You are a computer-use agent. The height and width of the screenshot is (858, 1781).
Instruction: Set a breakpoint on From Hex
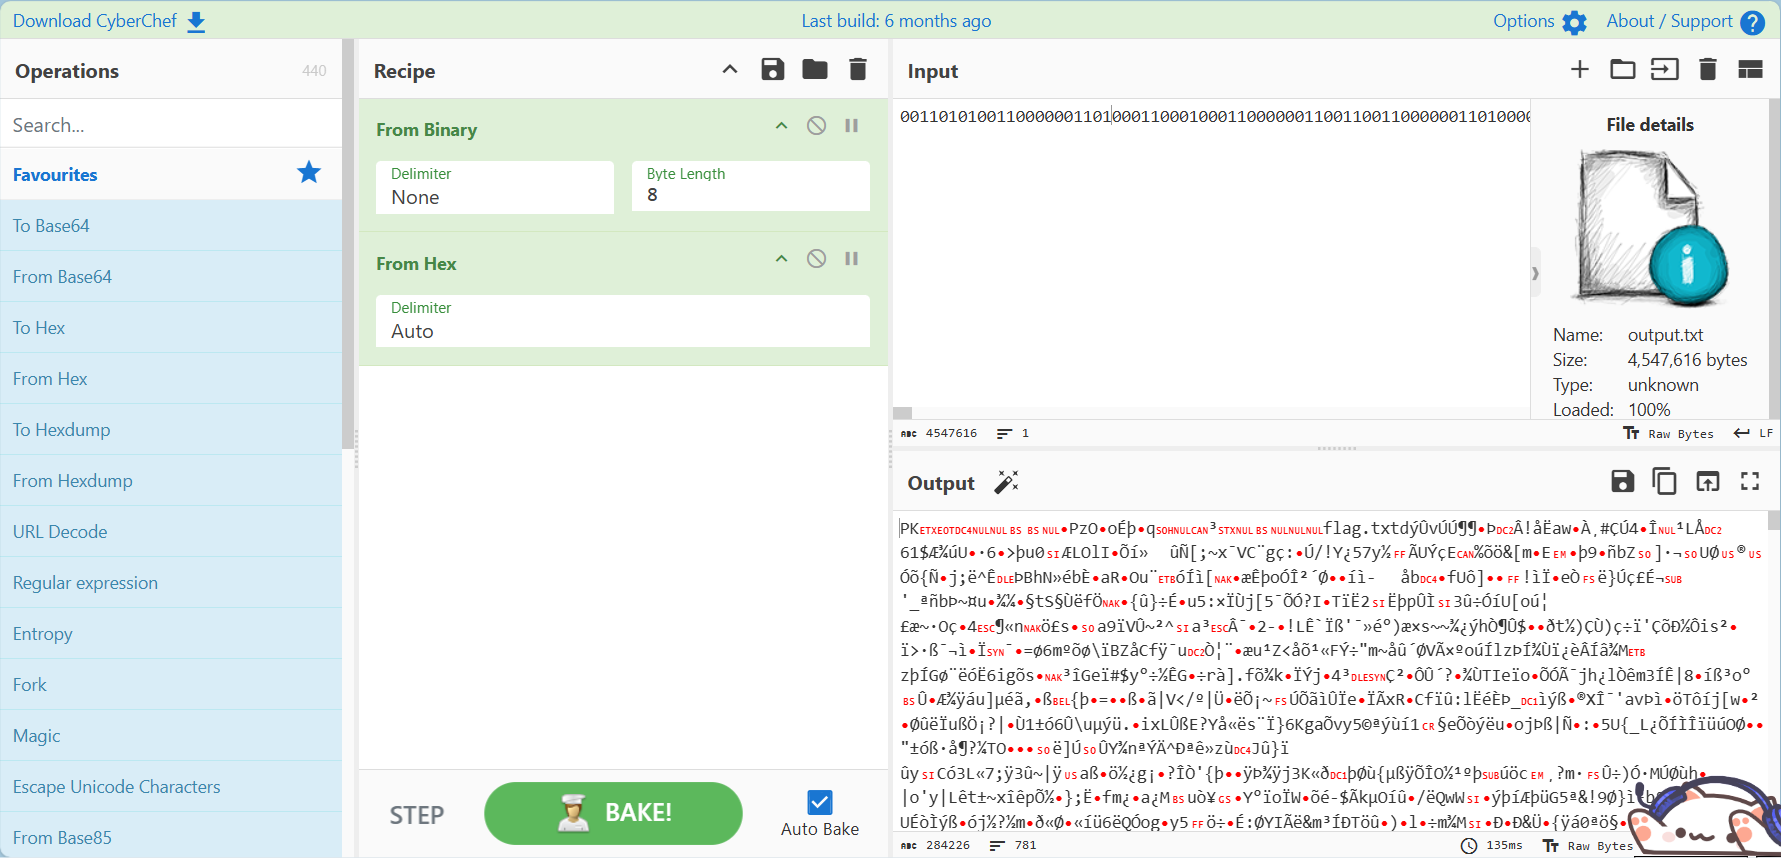(852, 259)
